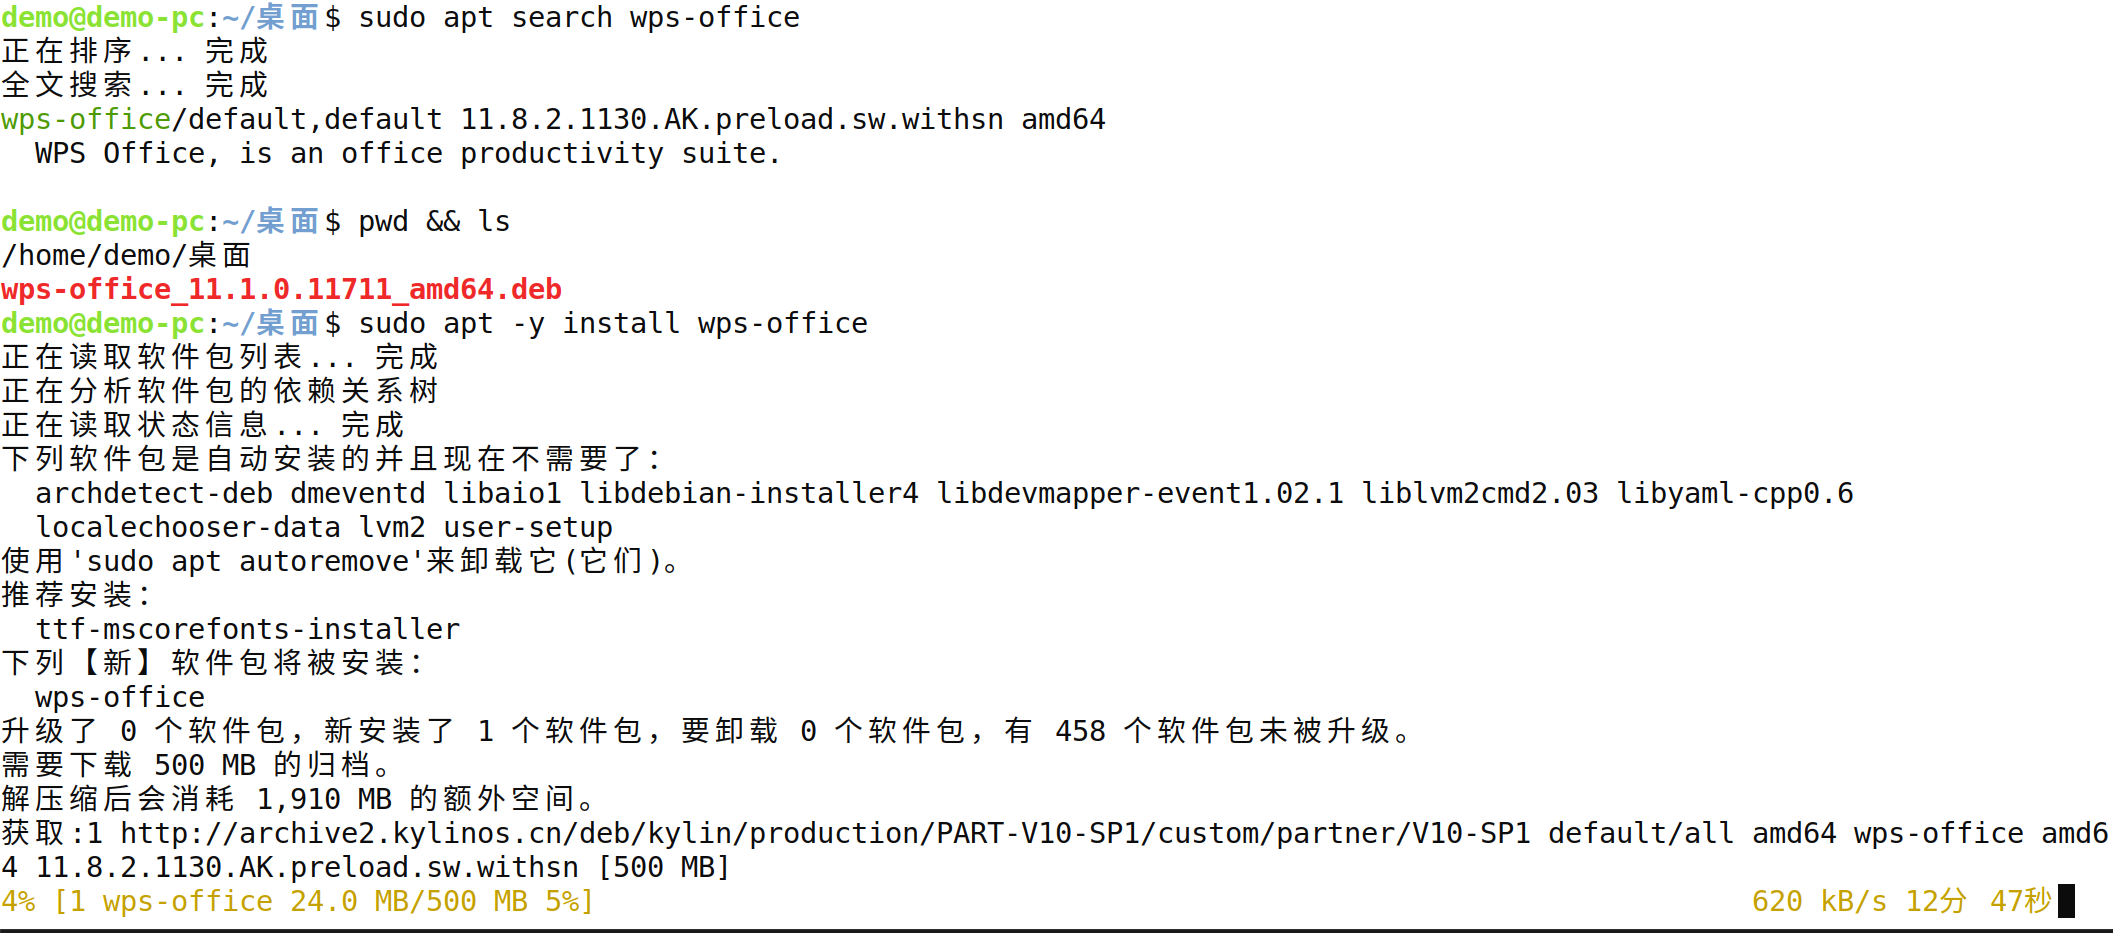The width and height of the screenshot is (2113, 933).
Task: Click the 'libyaml-cpp0.6' package name
Action: pyautogui.click(x=1735, y=494)
